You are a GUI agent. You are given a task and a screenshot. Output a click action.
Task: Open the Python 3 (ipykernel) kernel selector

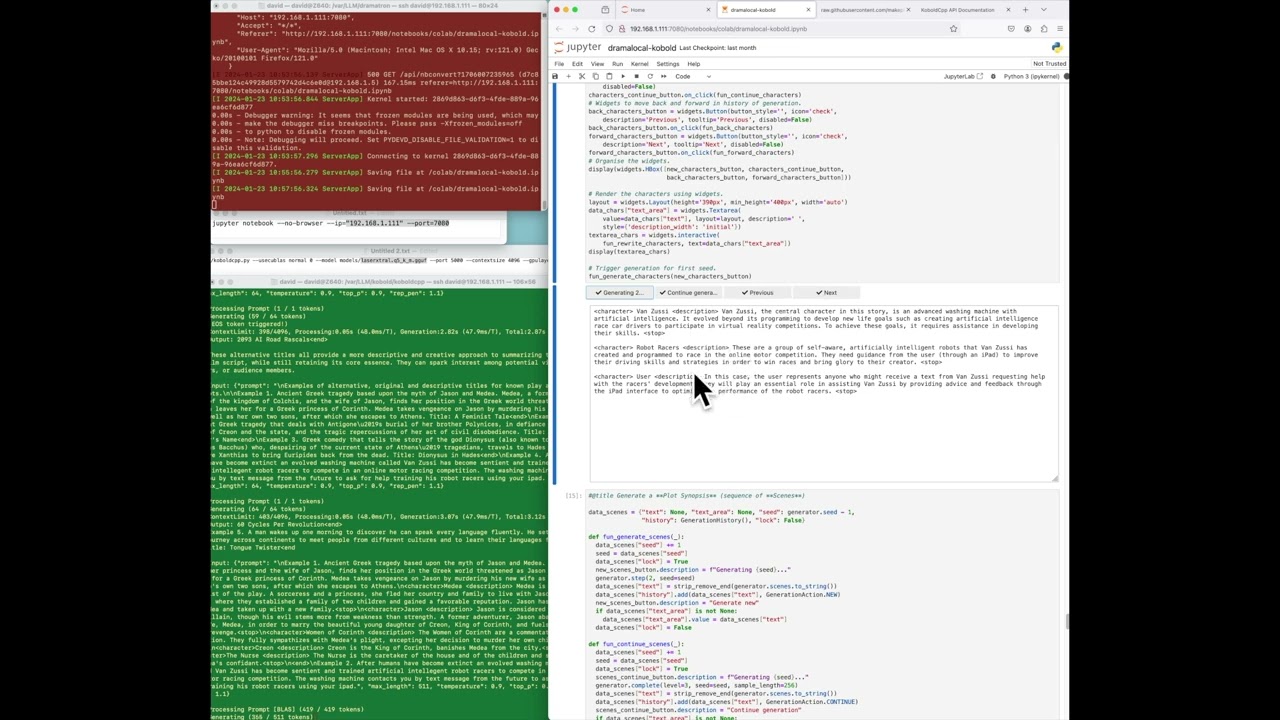pyautogui.click(x=1031, y=76)
